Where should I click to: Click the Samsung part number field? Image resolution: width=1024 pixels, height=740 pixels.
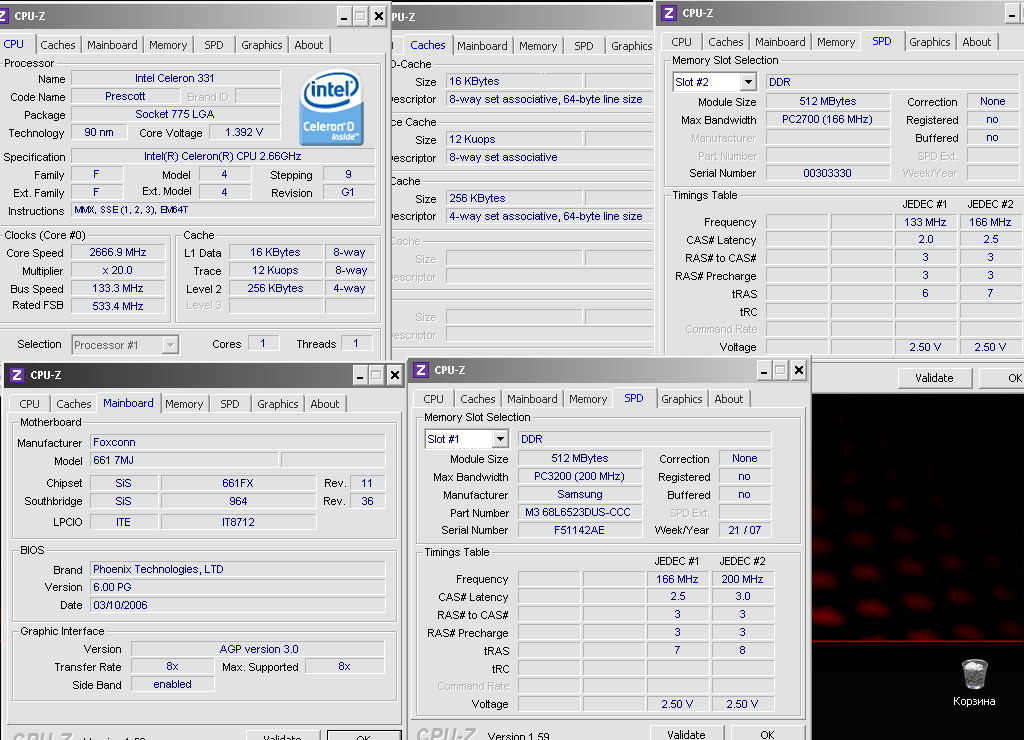pos(580,513)
